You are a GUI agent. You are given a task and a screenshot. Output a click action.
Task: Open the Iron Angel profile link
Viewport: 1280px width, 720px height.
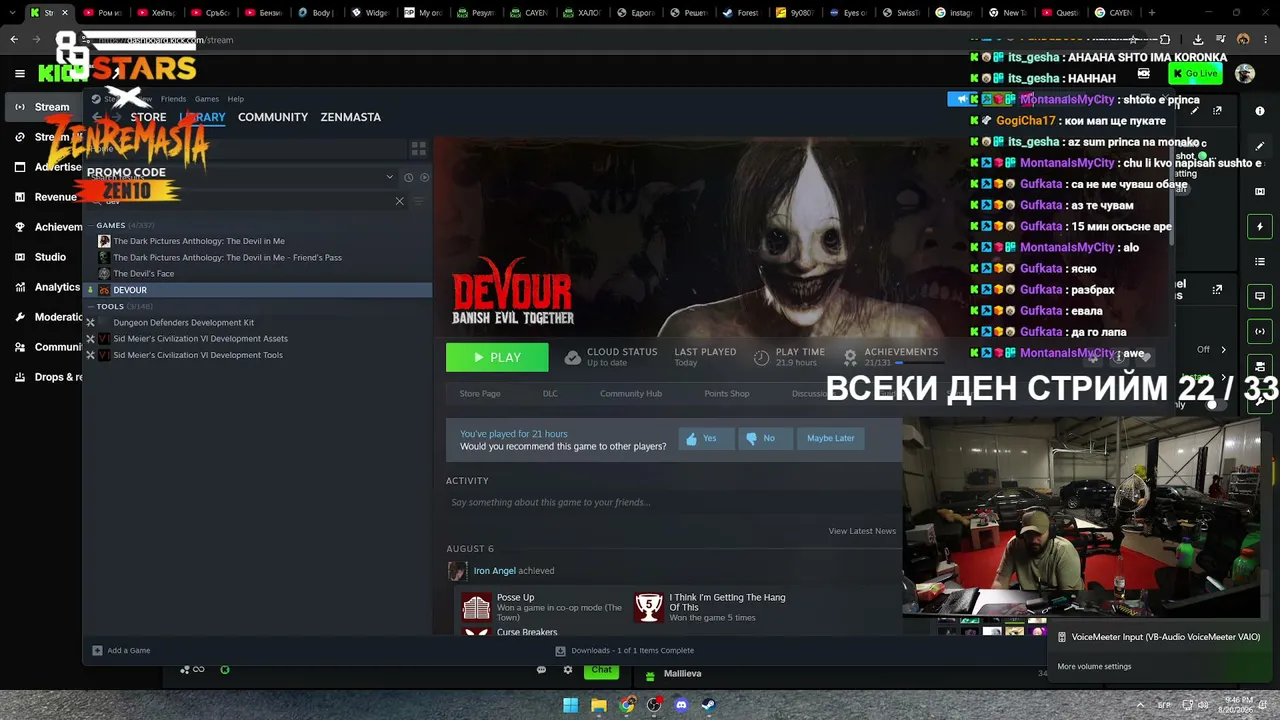pyautogui.click(x=494, y=571)
